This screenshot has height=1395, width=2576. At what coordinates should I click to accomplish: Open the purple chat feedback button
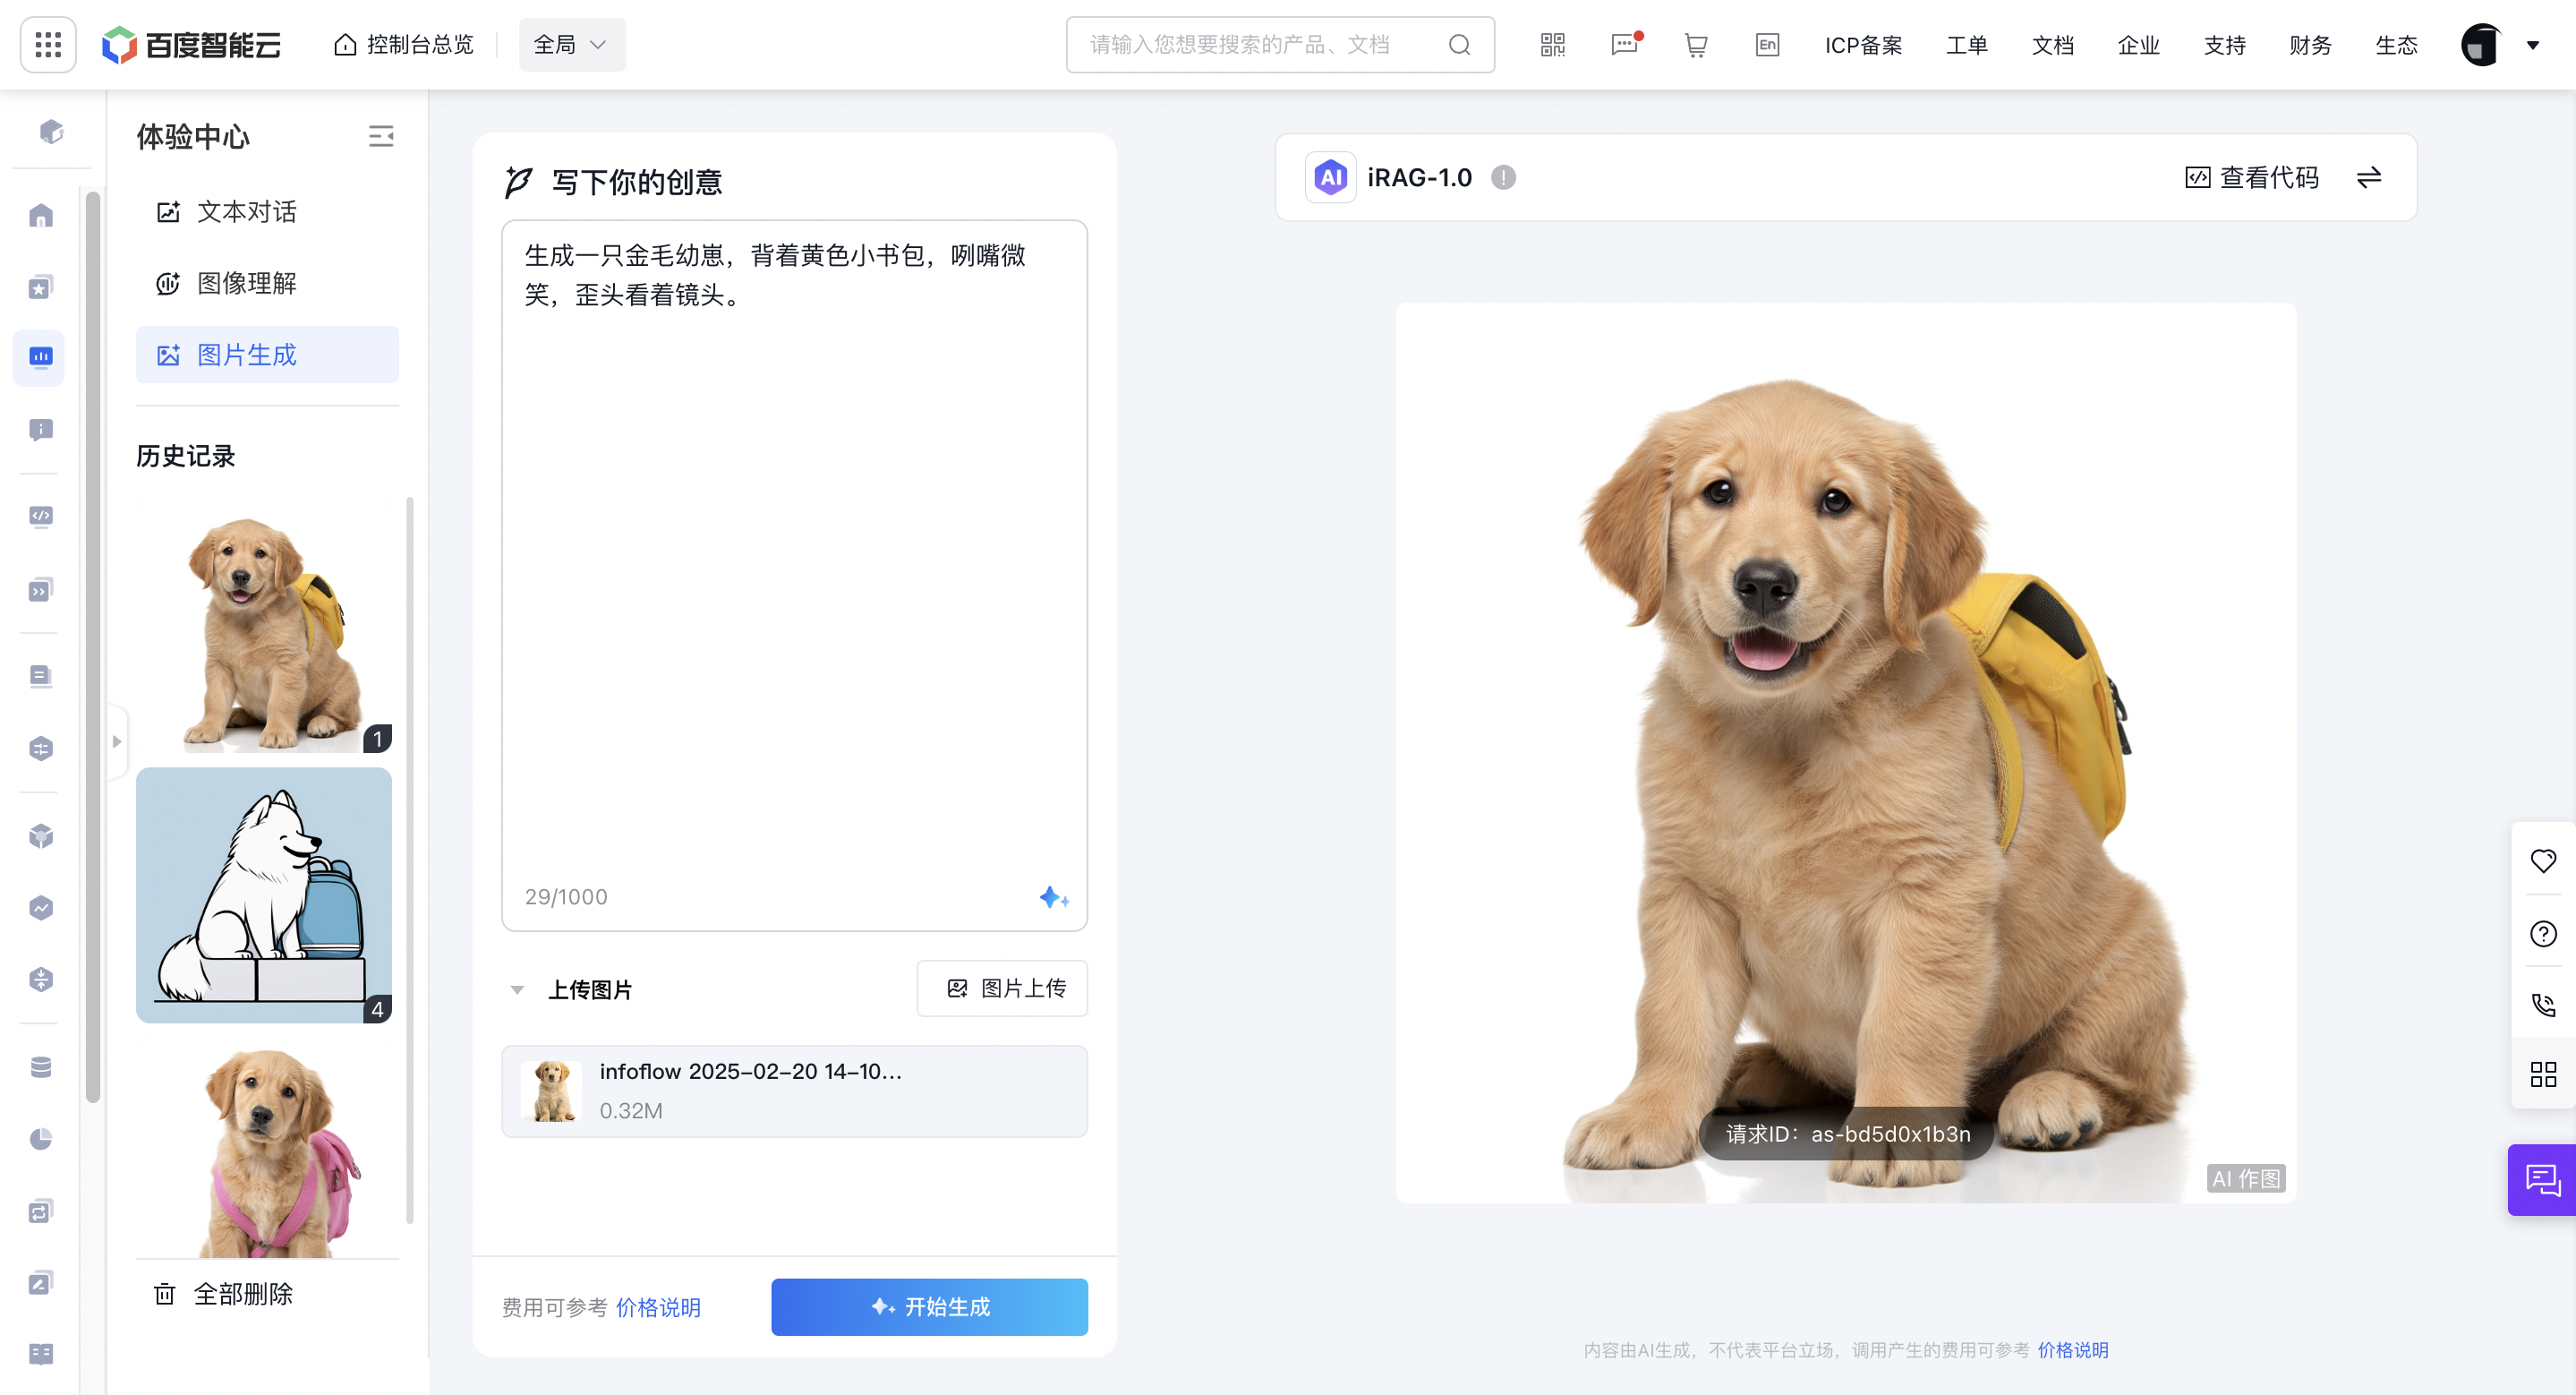tap(2541, 1179)
